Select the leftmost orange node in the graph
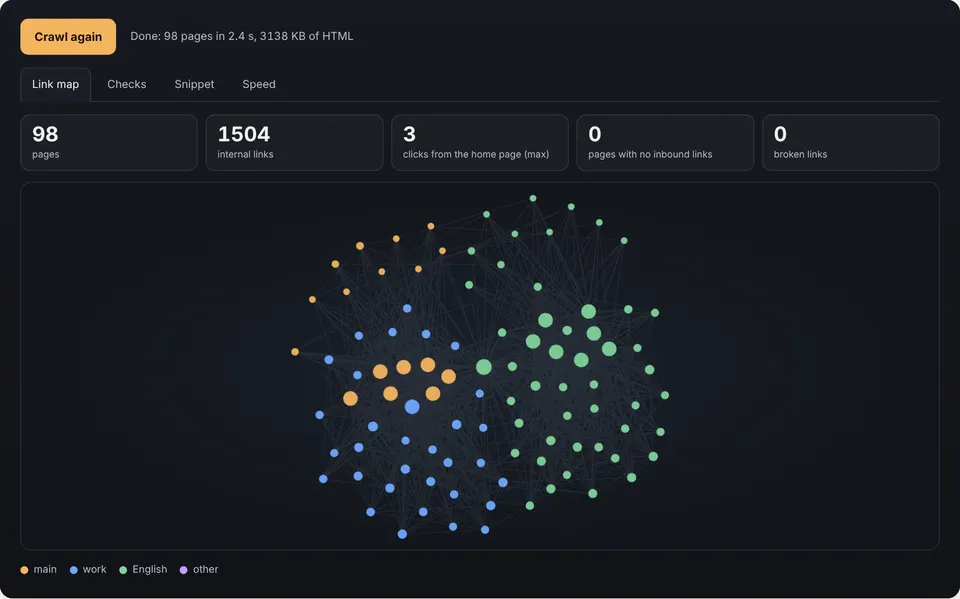This screenshot has height=599, width=960. (x=295, y=352)
